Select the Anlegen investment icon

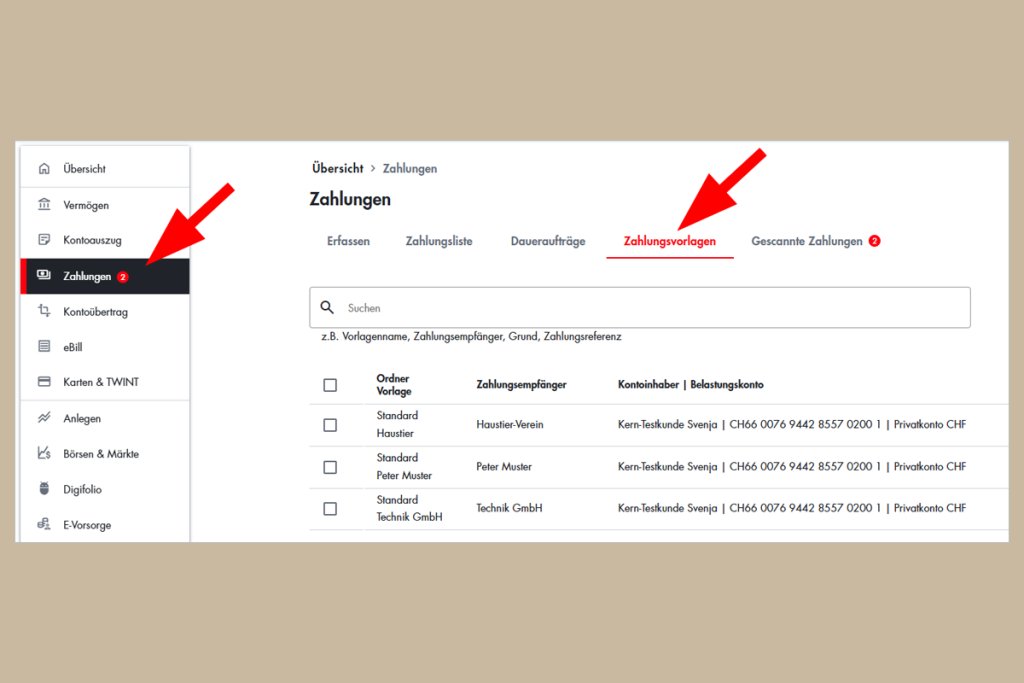pos(44,418)
